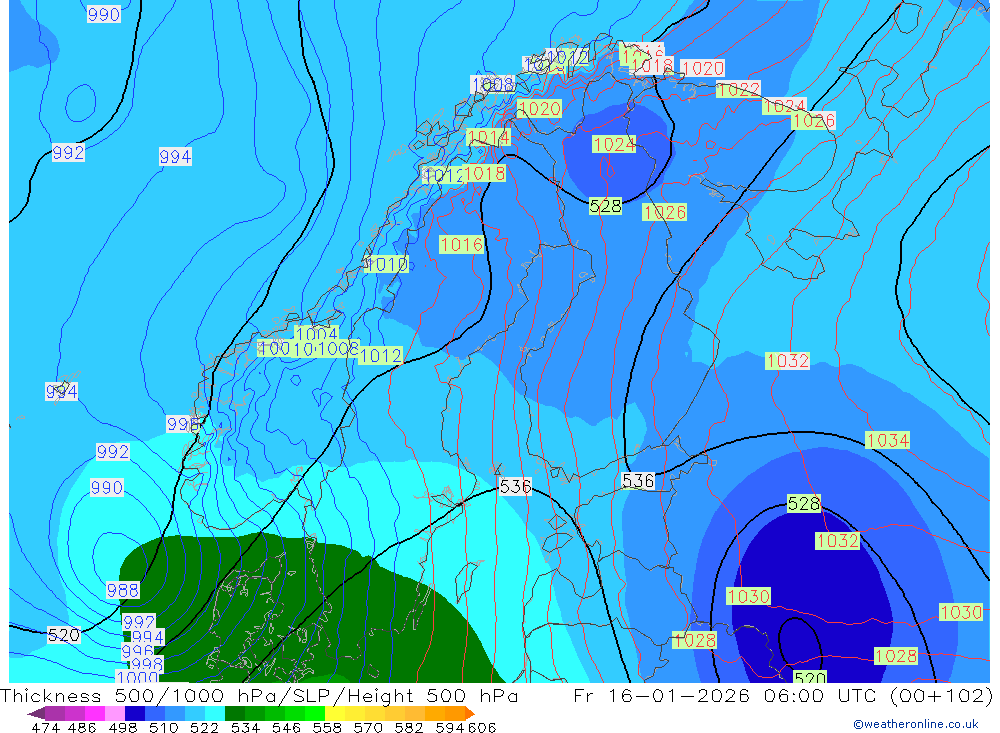Click the legend value "582"
Image resolution: width=1000 pixels, height=733 pixels.
coord(408,727)
